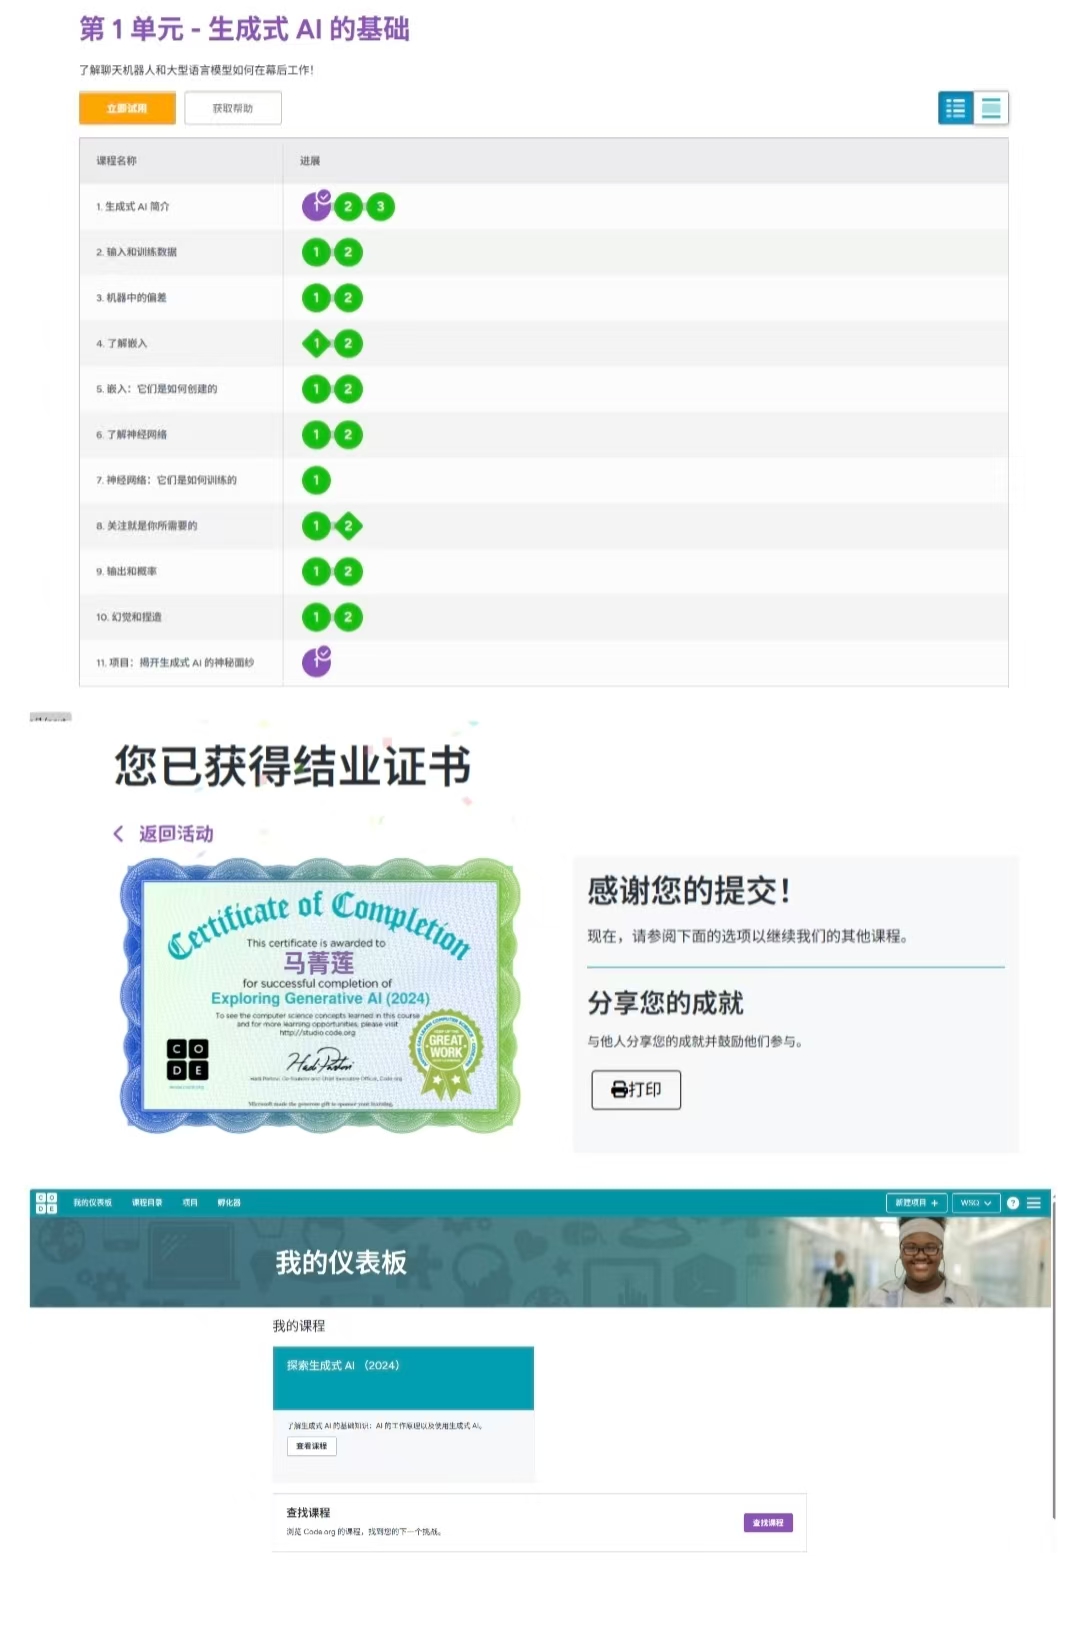1080x1638 pixels.
Task: Open level 2 of lesson 1 生成式 AI 简介
Action: pyautogui.click(x=348, y=207)
